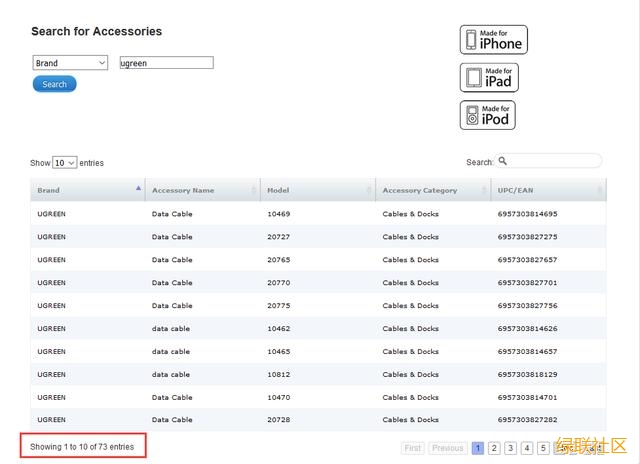Sort table by Model column
This screenshot has height=464, width=640.
(x=318, y=190)
